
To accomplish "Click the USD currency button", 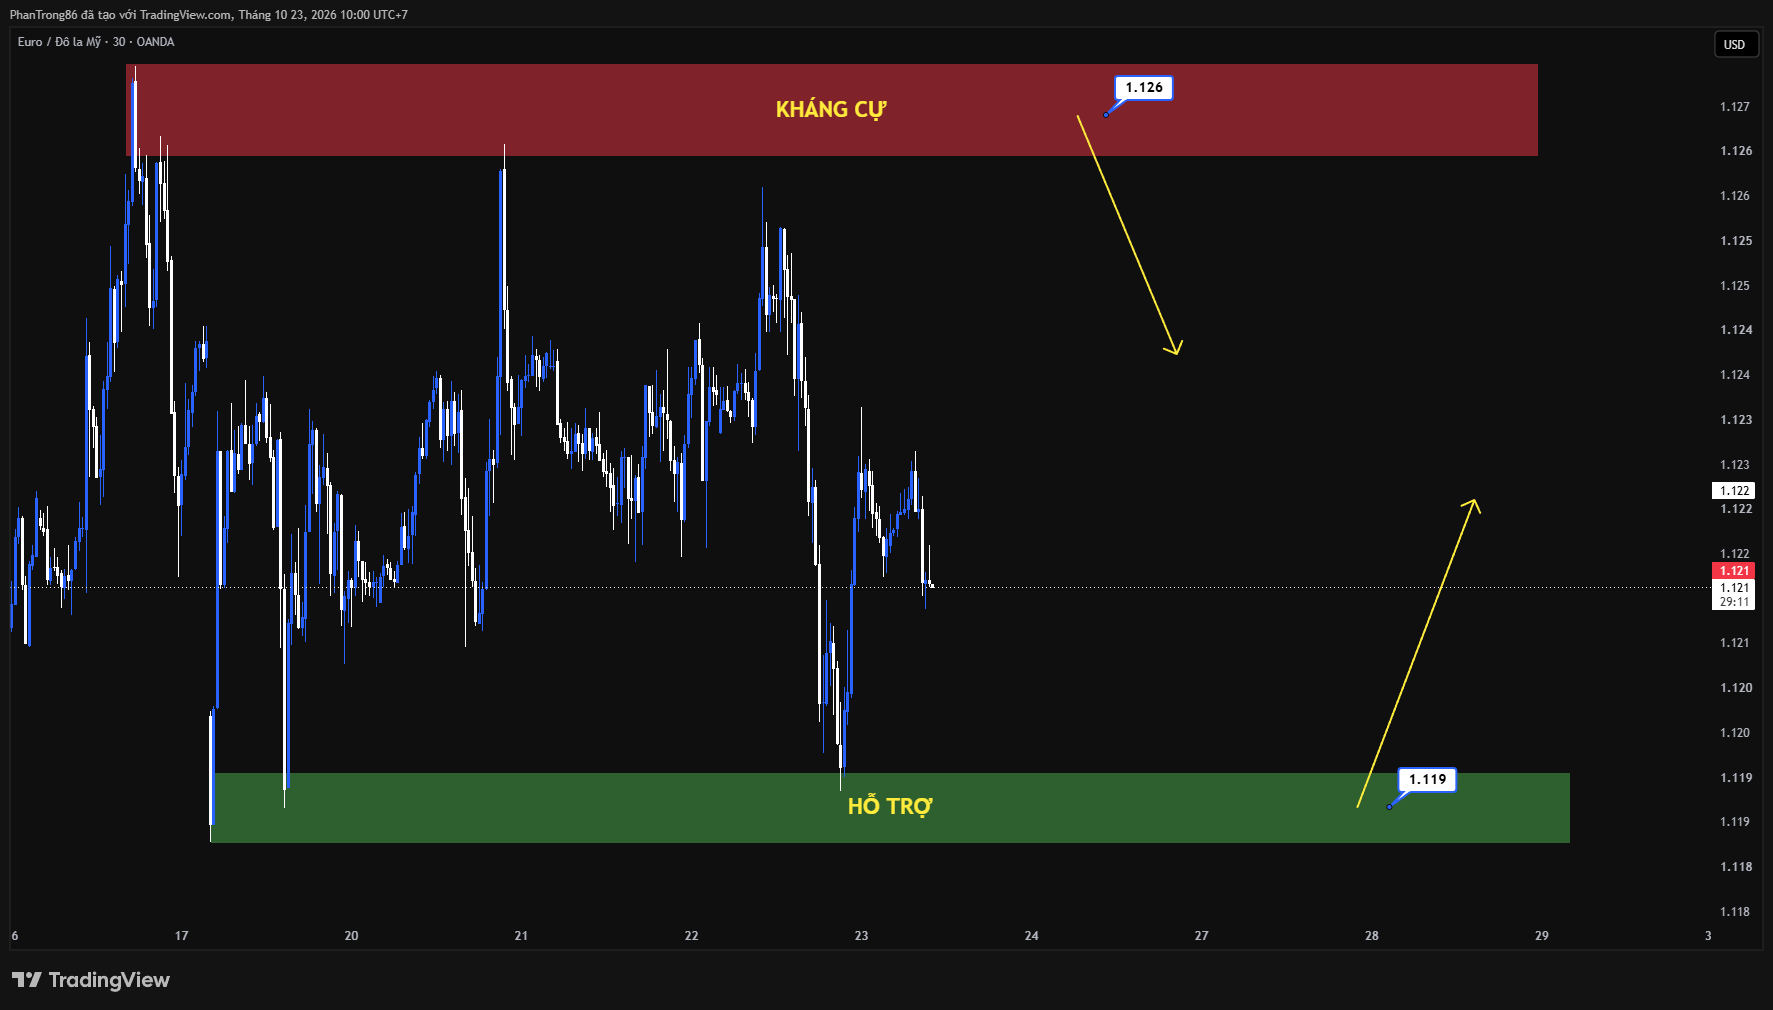I will click(1734, 45).
